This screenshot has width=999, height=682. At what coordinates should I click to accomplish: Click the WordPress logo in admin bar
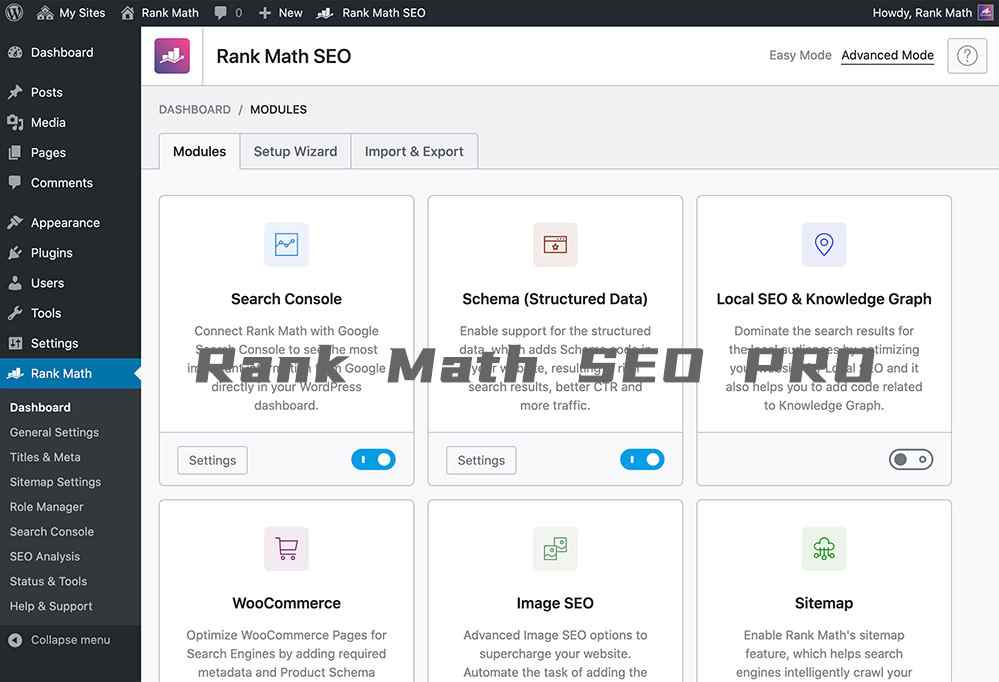click(14, 13)
